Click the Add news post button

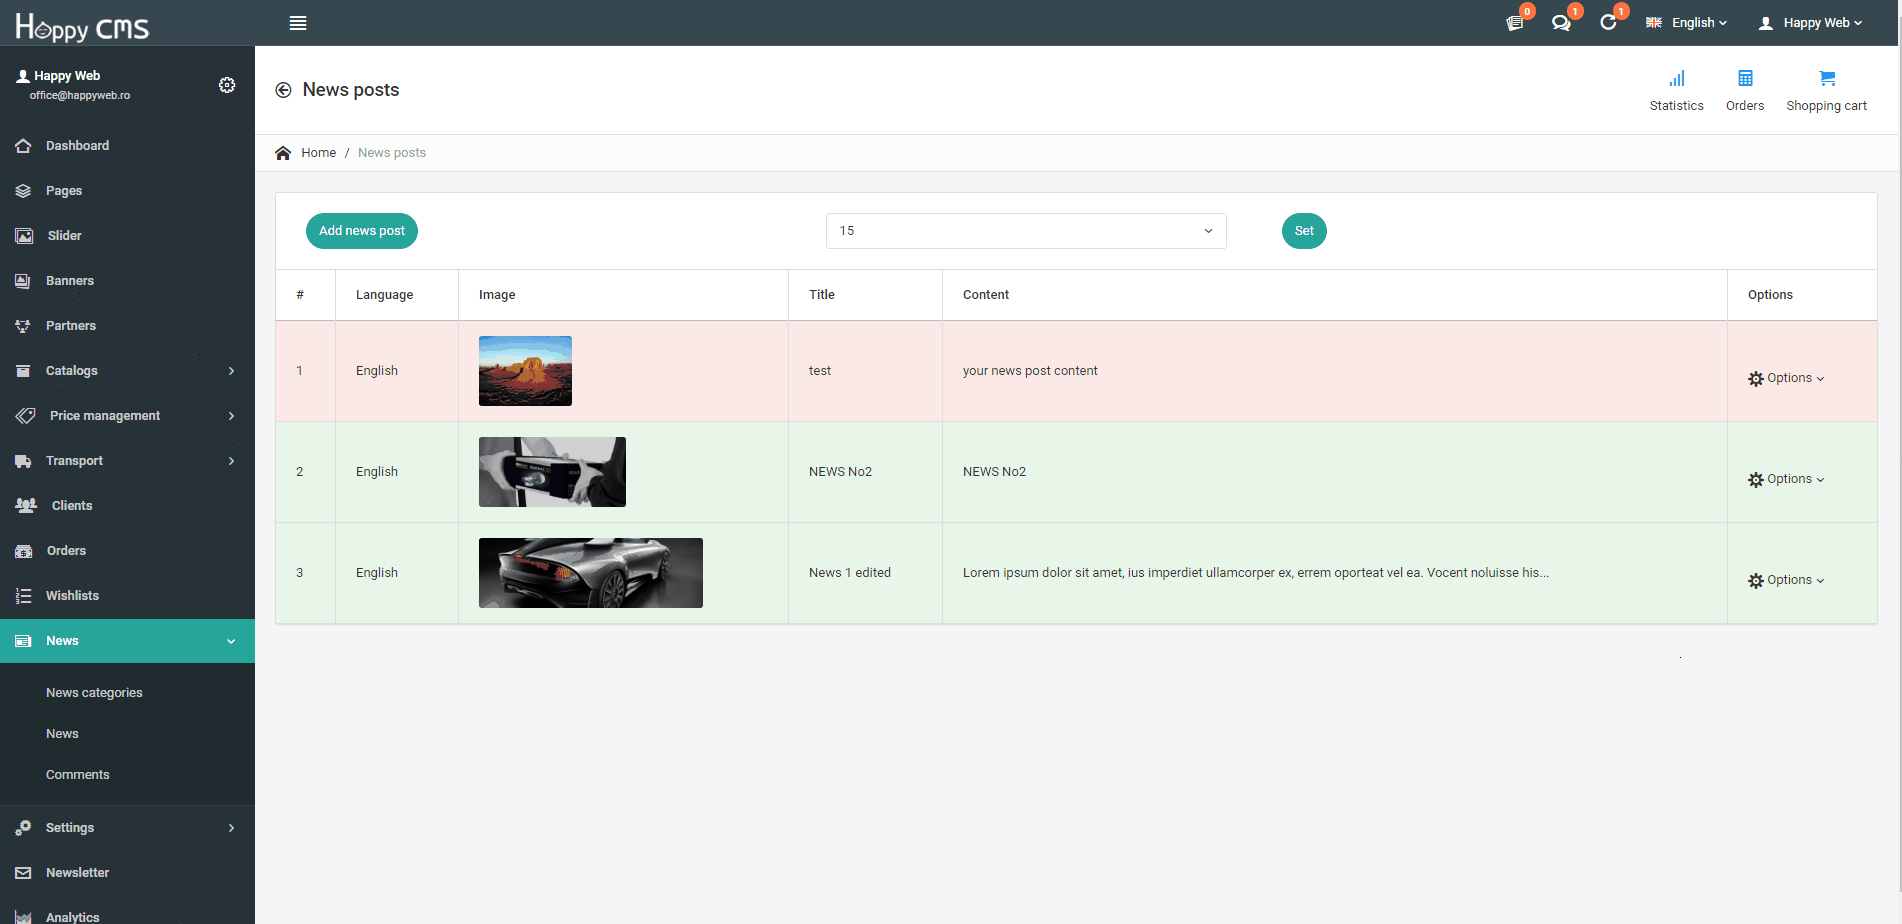click(362, 231)
